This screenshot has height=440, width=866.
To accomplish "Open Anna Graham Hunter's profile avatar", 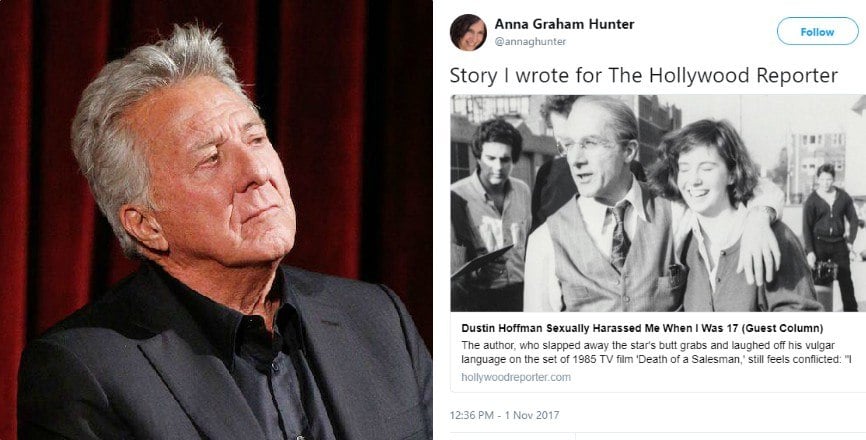I will tap(468, 33).
